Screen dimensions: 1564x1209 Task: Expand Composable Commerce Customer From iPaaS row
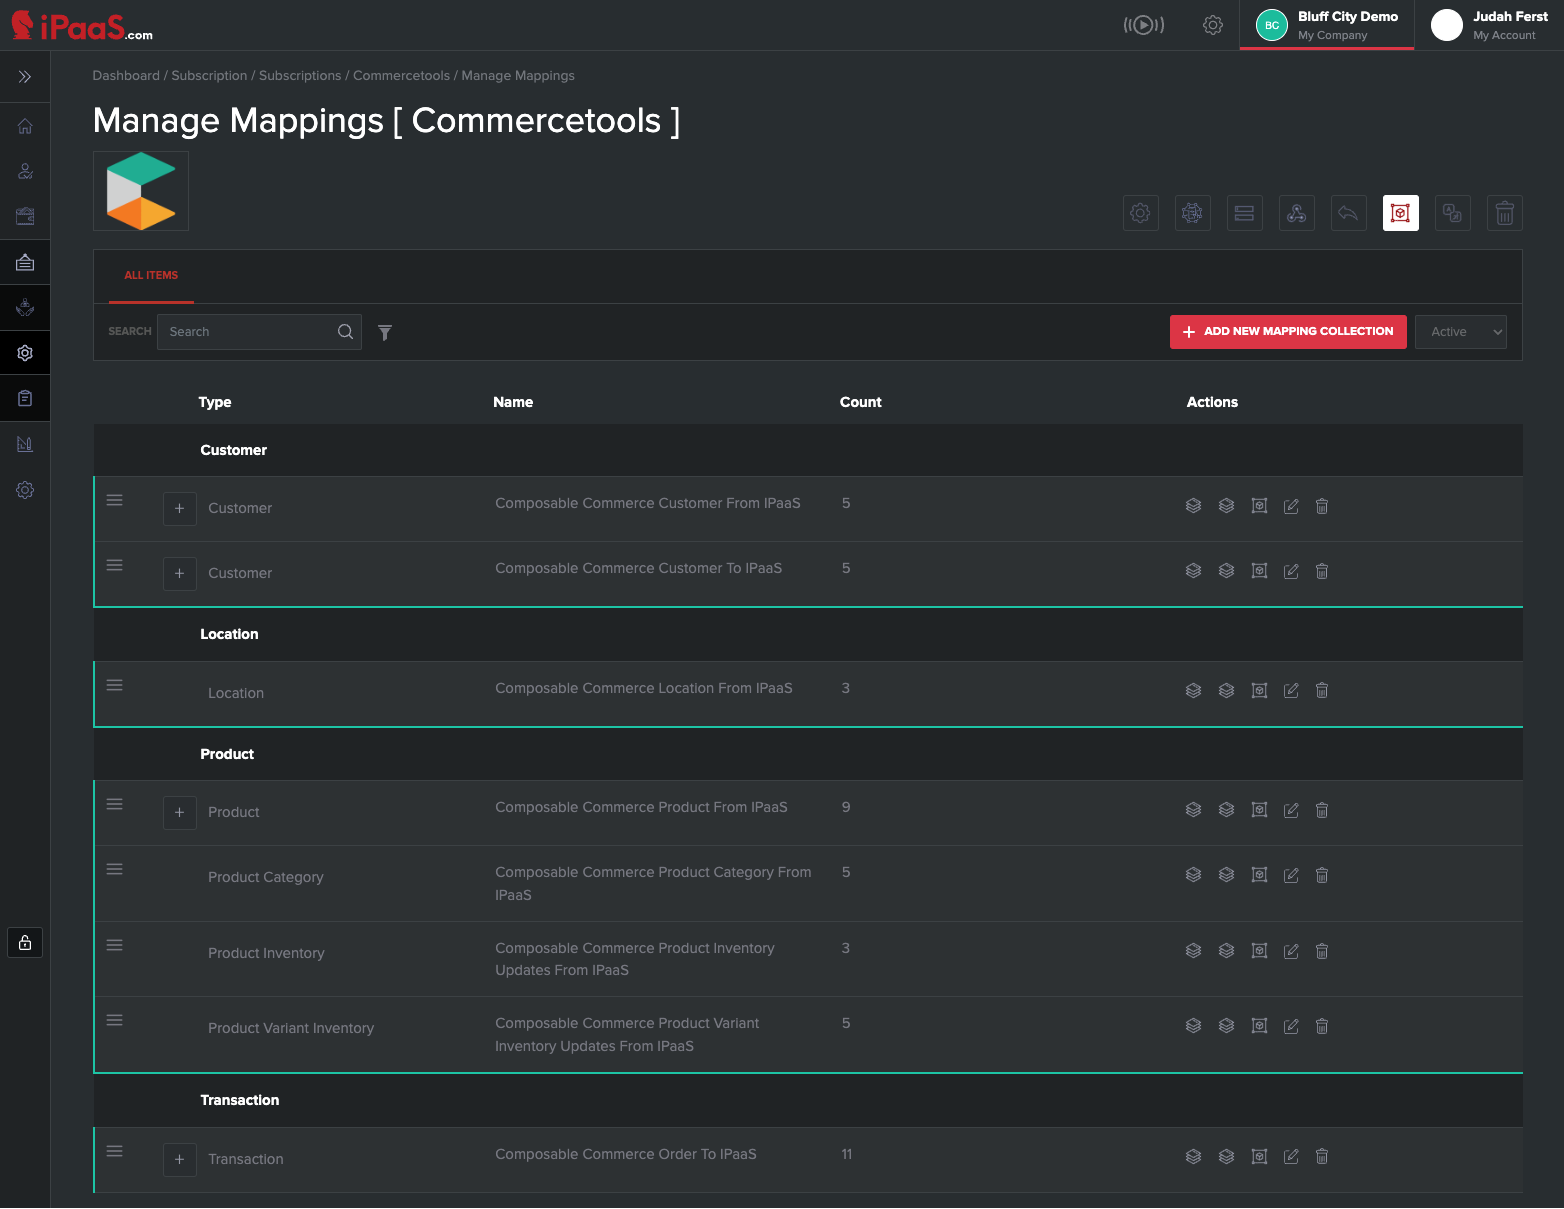click(180, 508)
